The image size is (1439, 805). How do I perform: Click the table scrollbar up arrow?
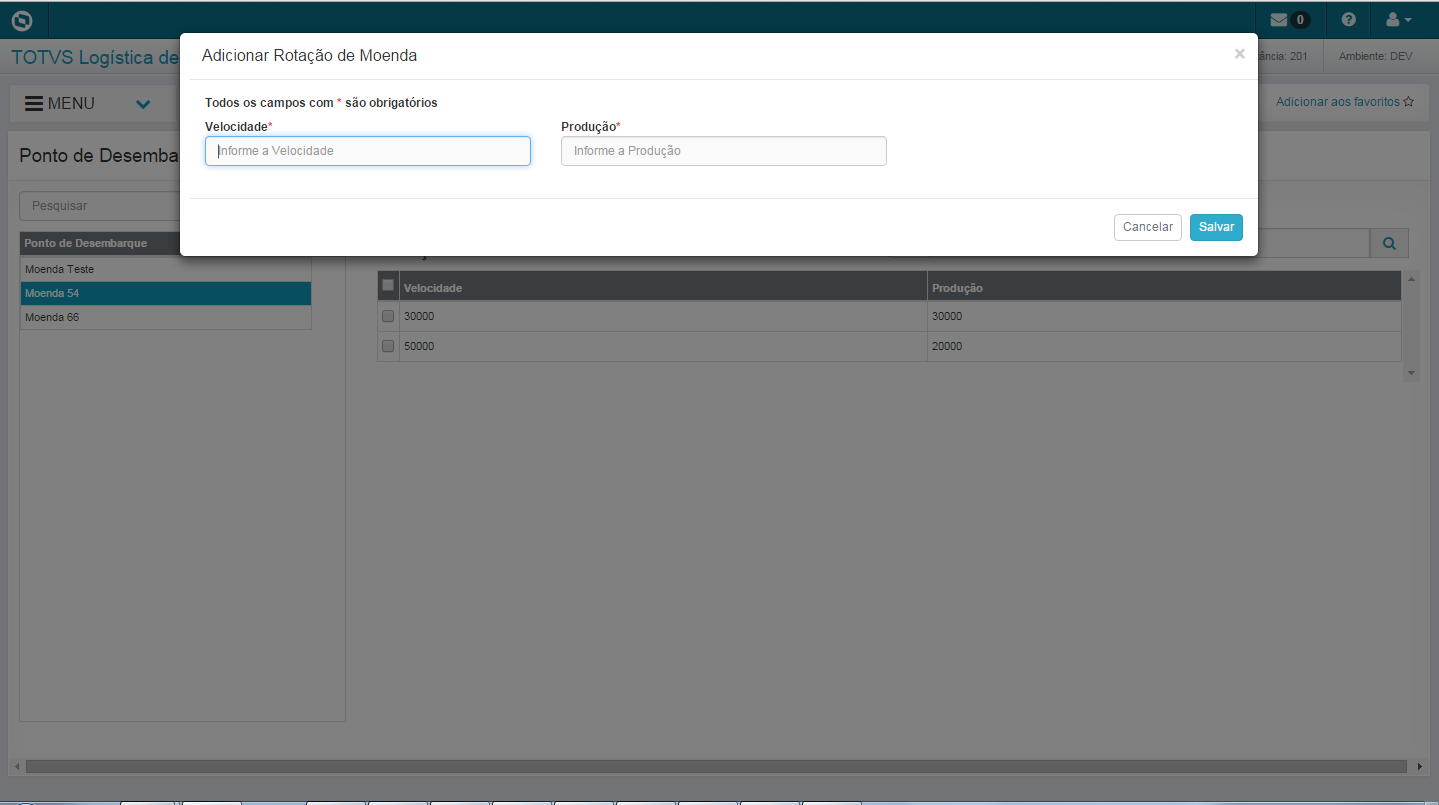(1411, 278)
